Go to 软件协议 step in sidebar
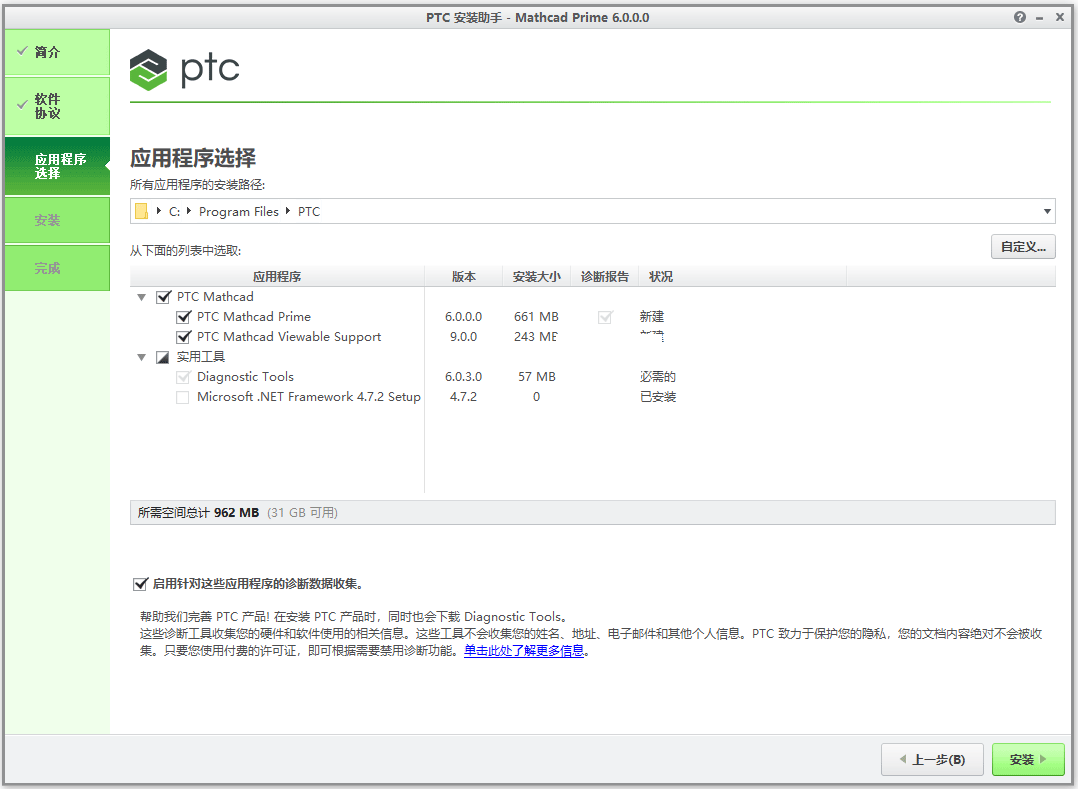Viewport: 1078px width, 789px height. [x=56, y=106]
